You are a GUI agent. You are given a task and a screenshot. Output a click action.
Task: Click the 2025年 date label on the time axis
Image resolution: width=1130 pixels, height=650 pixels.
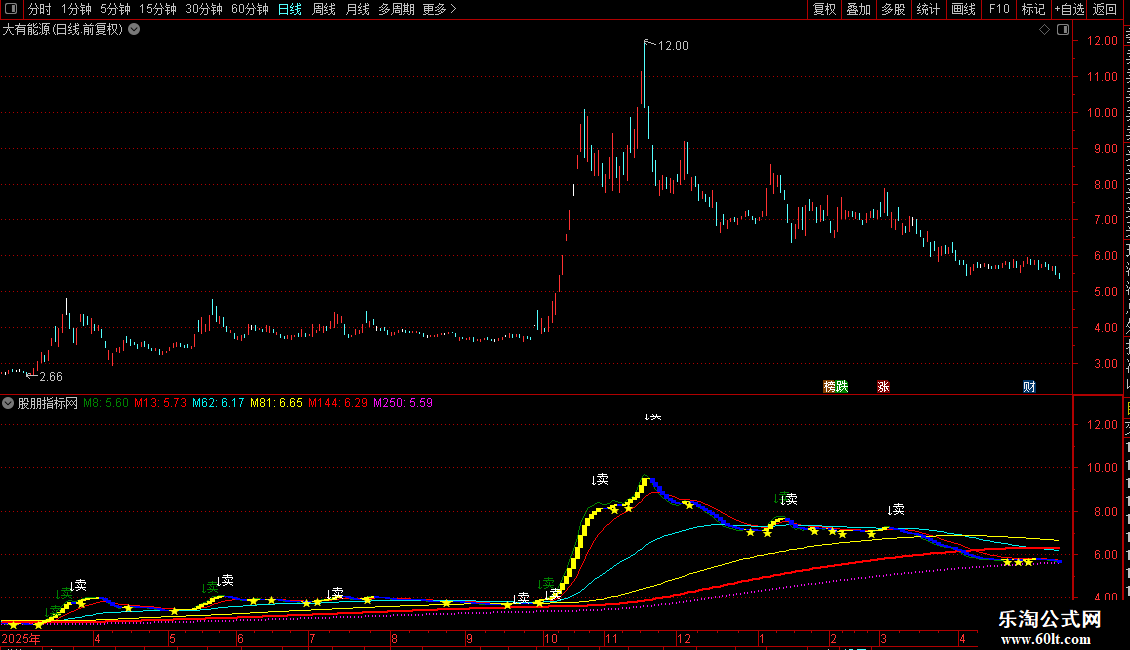(21, 639)
